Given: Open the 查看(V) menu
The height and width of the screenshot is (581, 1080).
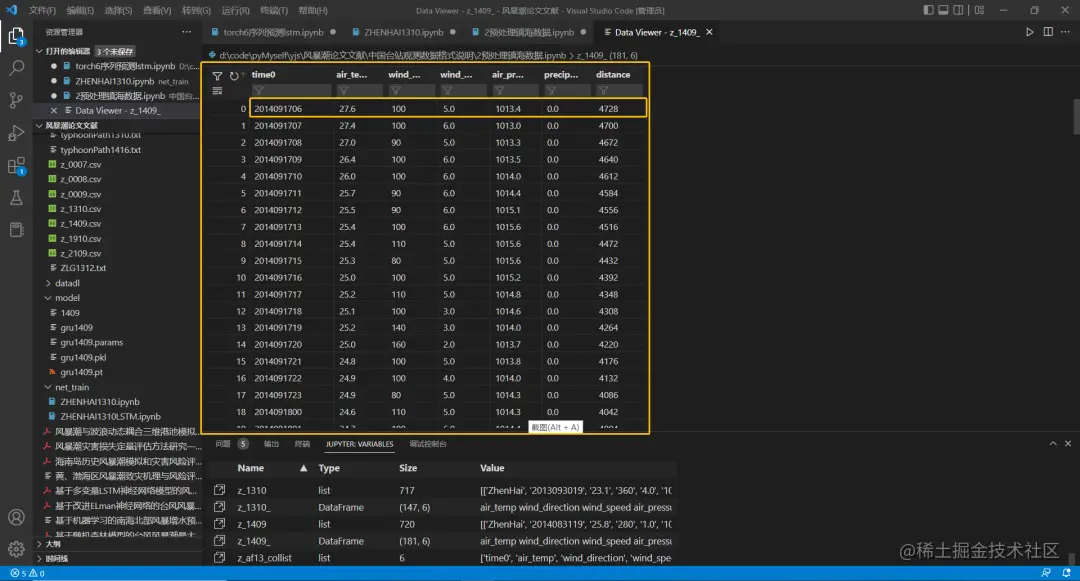Looking at the screenshot, I should (157, 10).
